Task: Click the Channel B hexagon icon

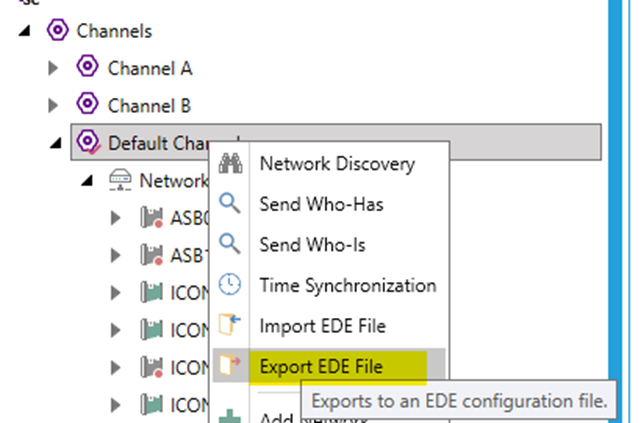Action: coord(88,105)
